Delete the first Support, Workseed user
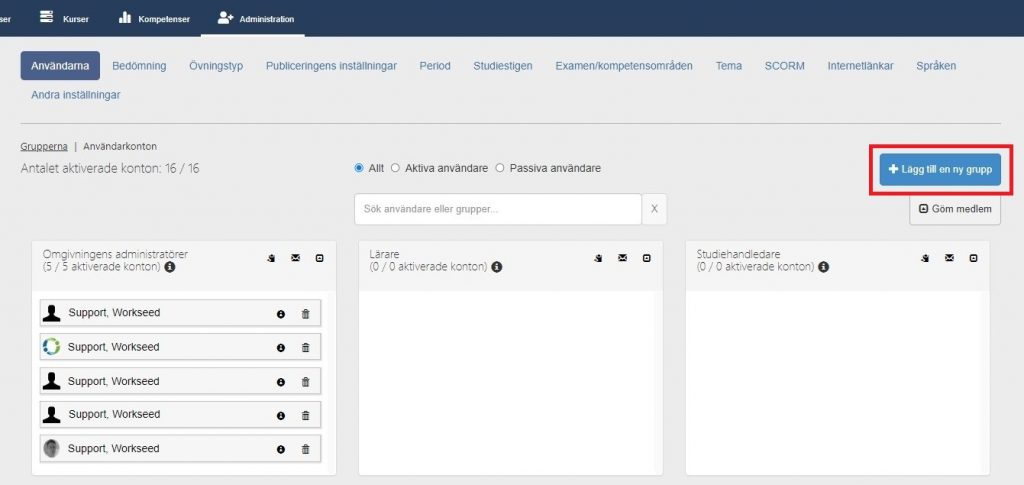1024x485 pixels. (306, 314)
